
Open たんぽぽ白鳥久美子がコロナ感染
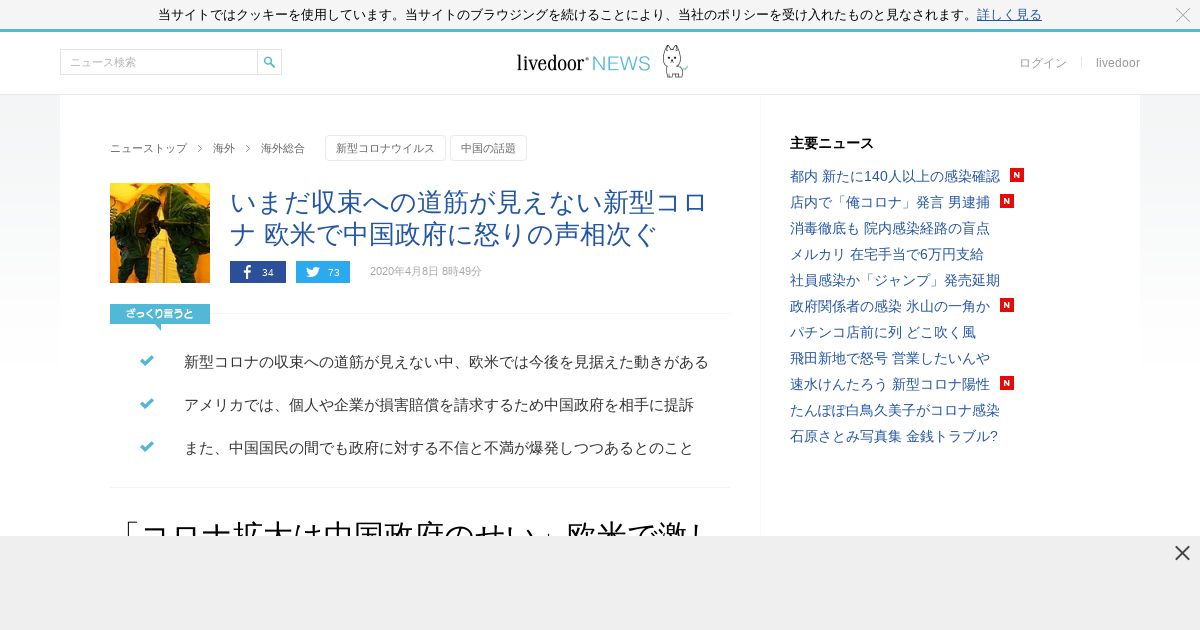click(x=895, y=410)
